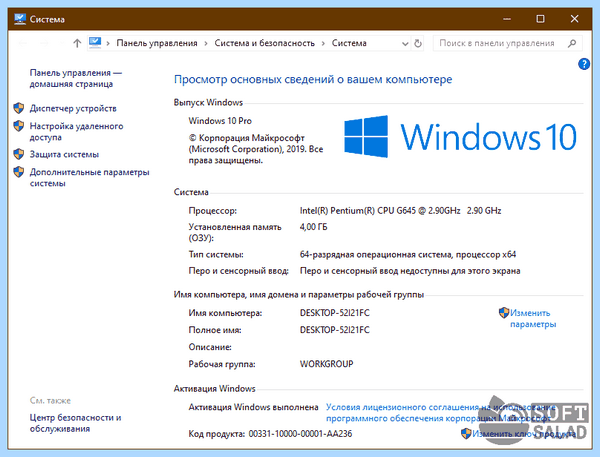600x457 pixels.
Task: Click the Windows 10 Pro edition text
Action: [x=220, y=121]
